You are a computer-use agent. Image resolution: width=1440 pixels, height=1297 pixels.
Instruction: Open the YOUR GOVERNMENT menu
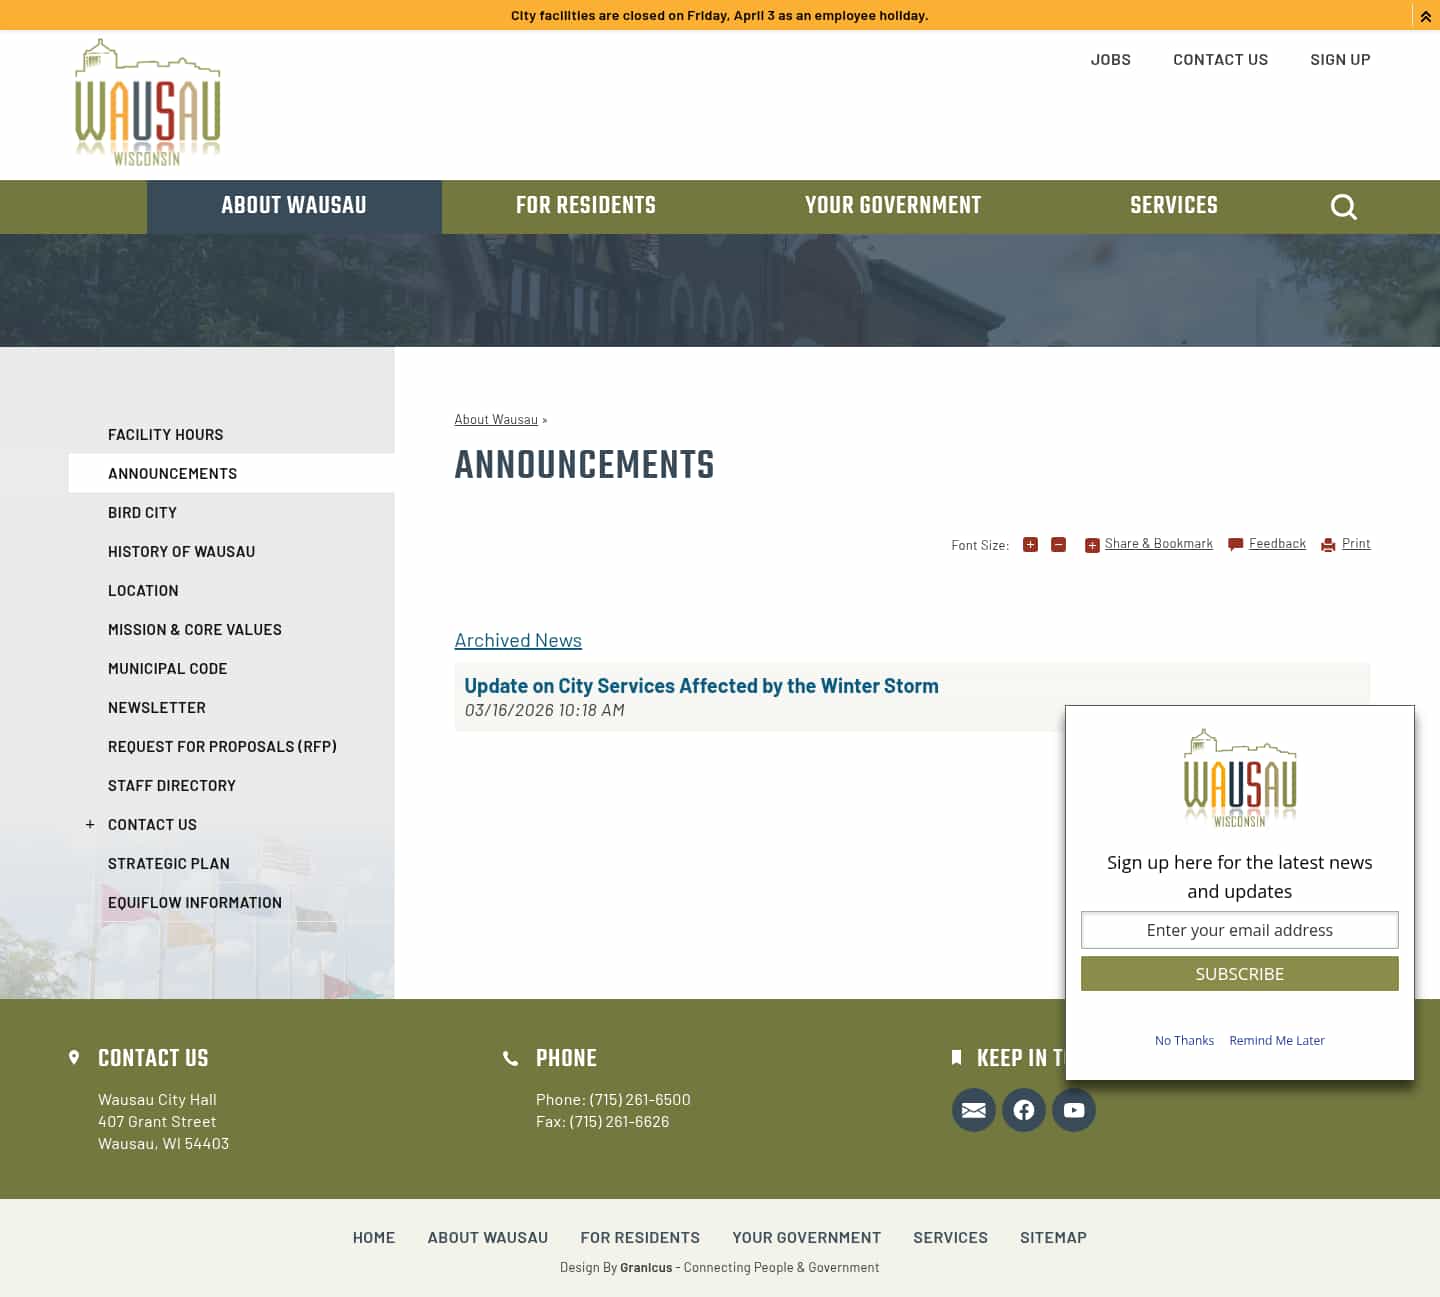coord(893,207)
